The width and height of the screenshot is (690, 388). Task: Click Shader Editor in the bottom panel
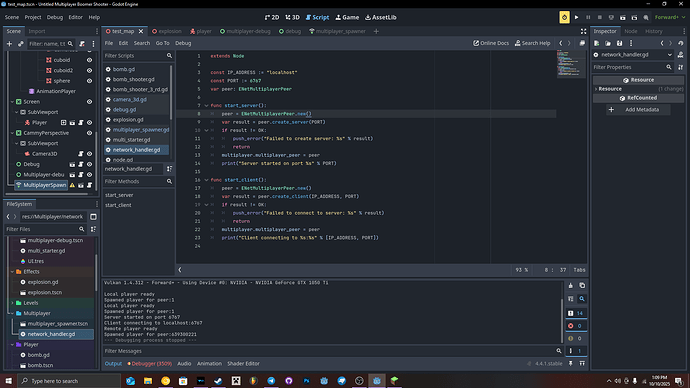pos(243,364)
